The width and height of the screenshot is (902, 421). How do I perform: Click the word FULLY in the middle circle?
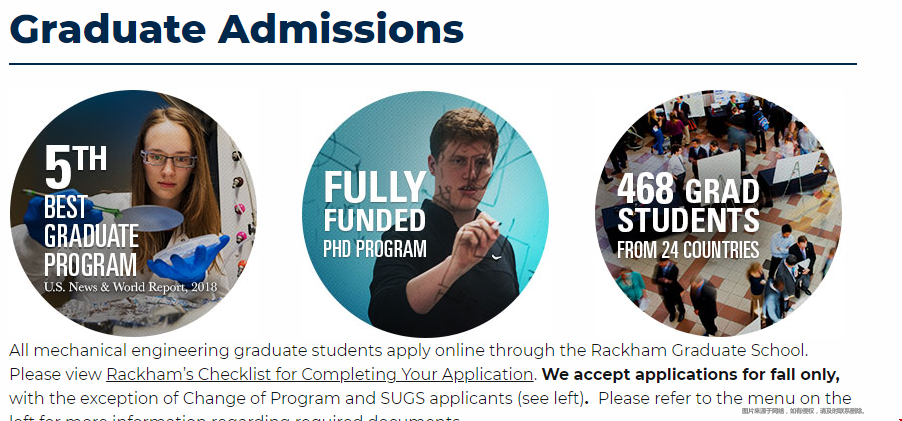tap(374, 187)
